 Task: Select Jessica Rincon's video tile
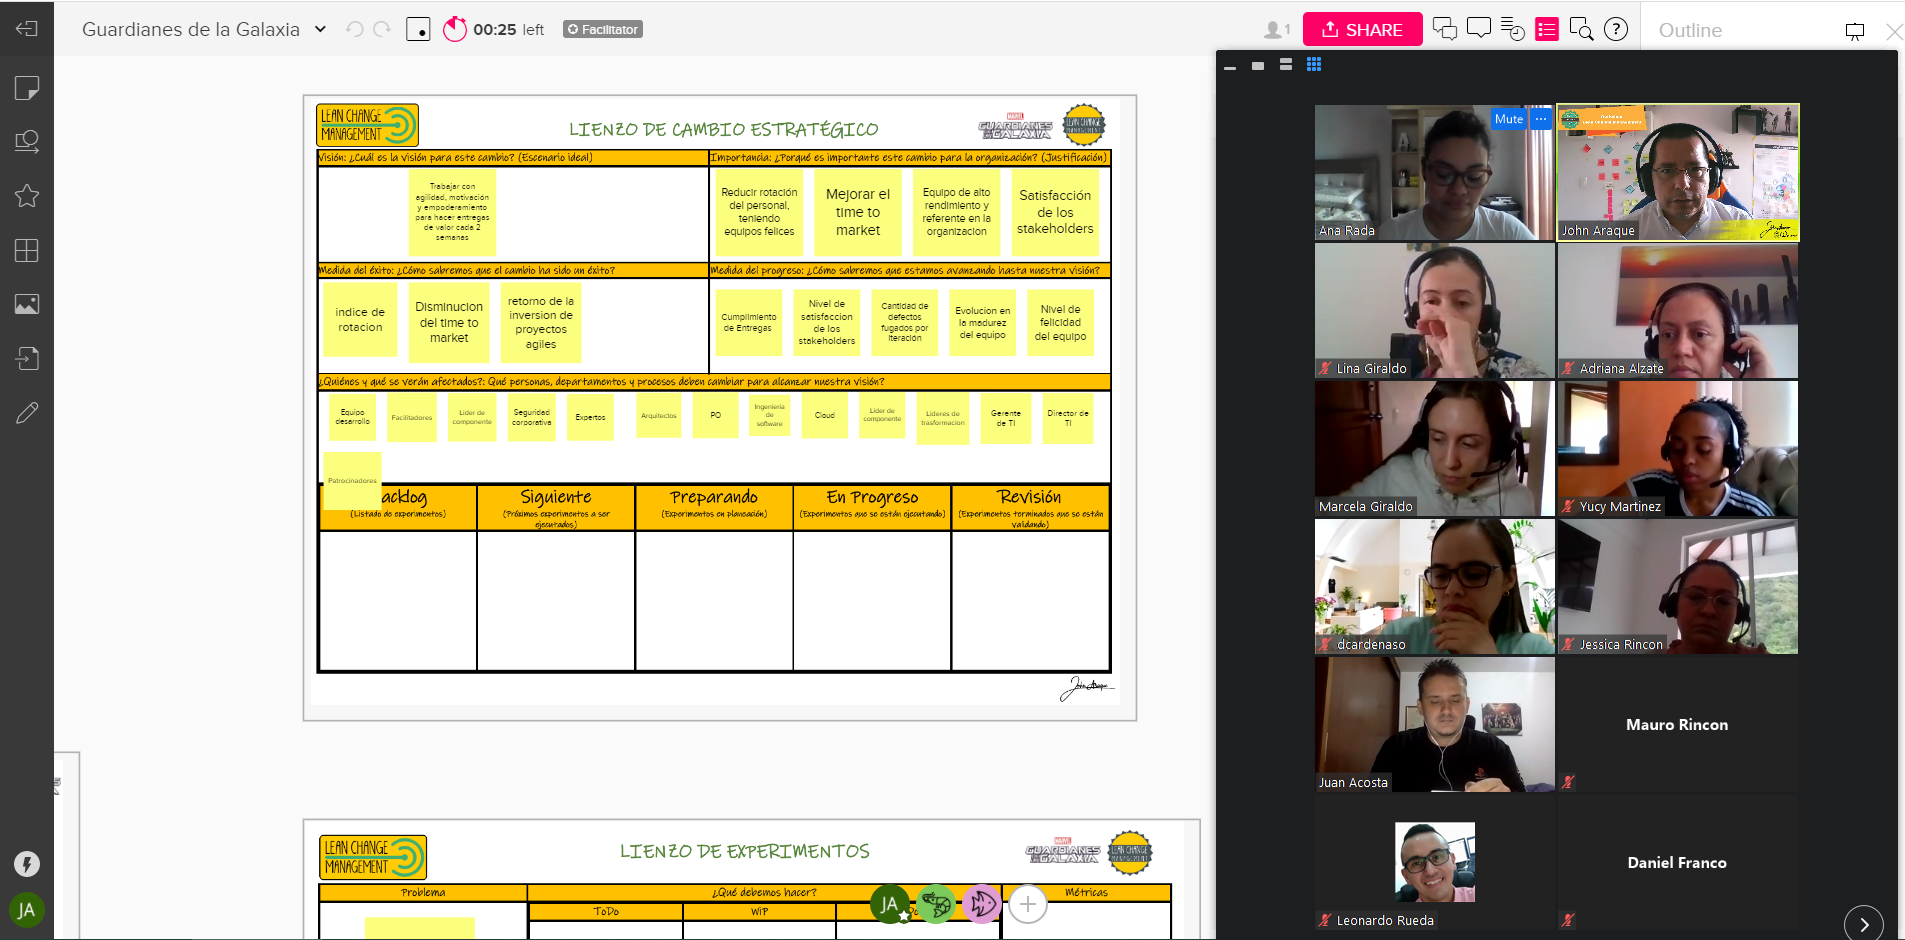[x=1678, y=586]
